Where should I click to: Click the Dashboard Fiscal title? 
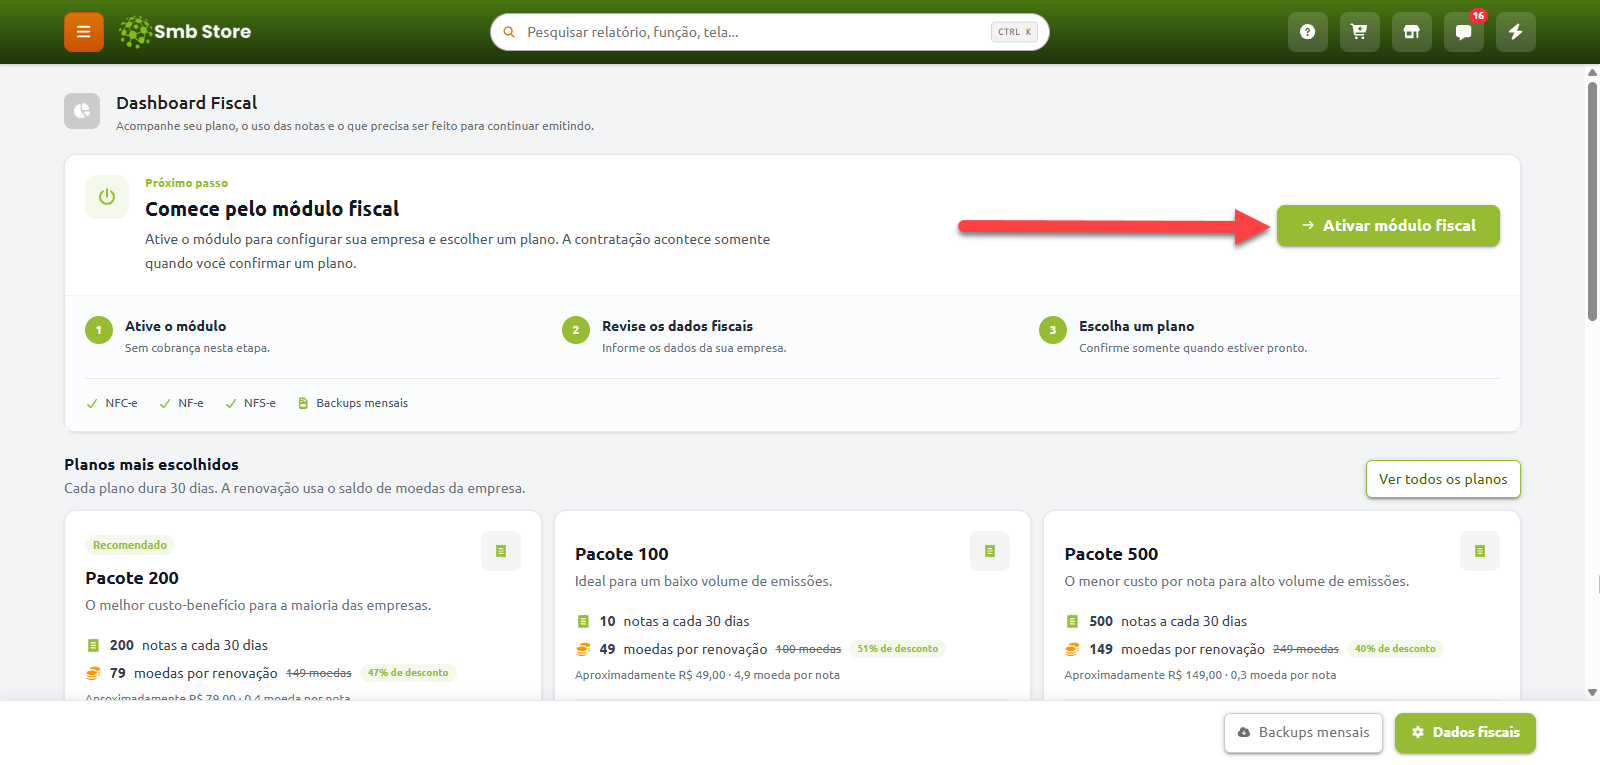coord(186,103)
